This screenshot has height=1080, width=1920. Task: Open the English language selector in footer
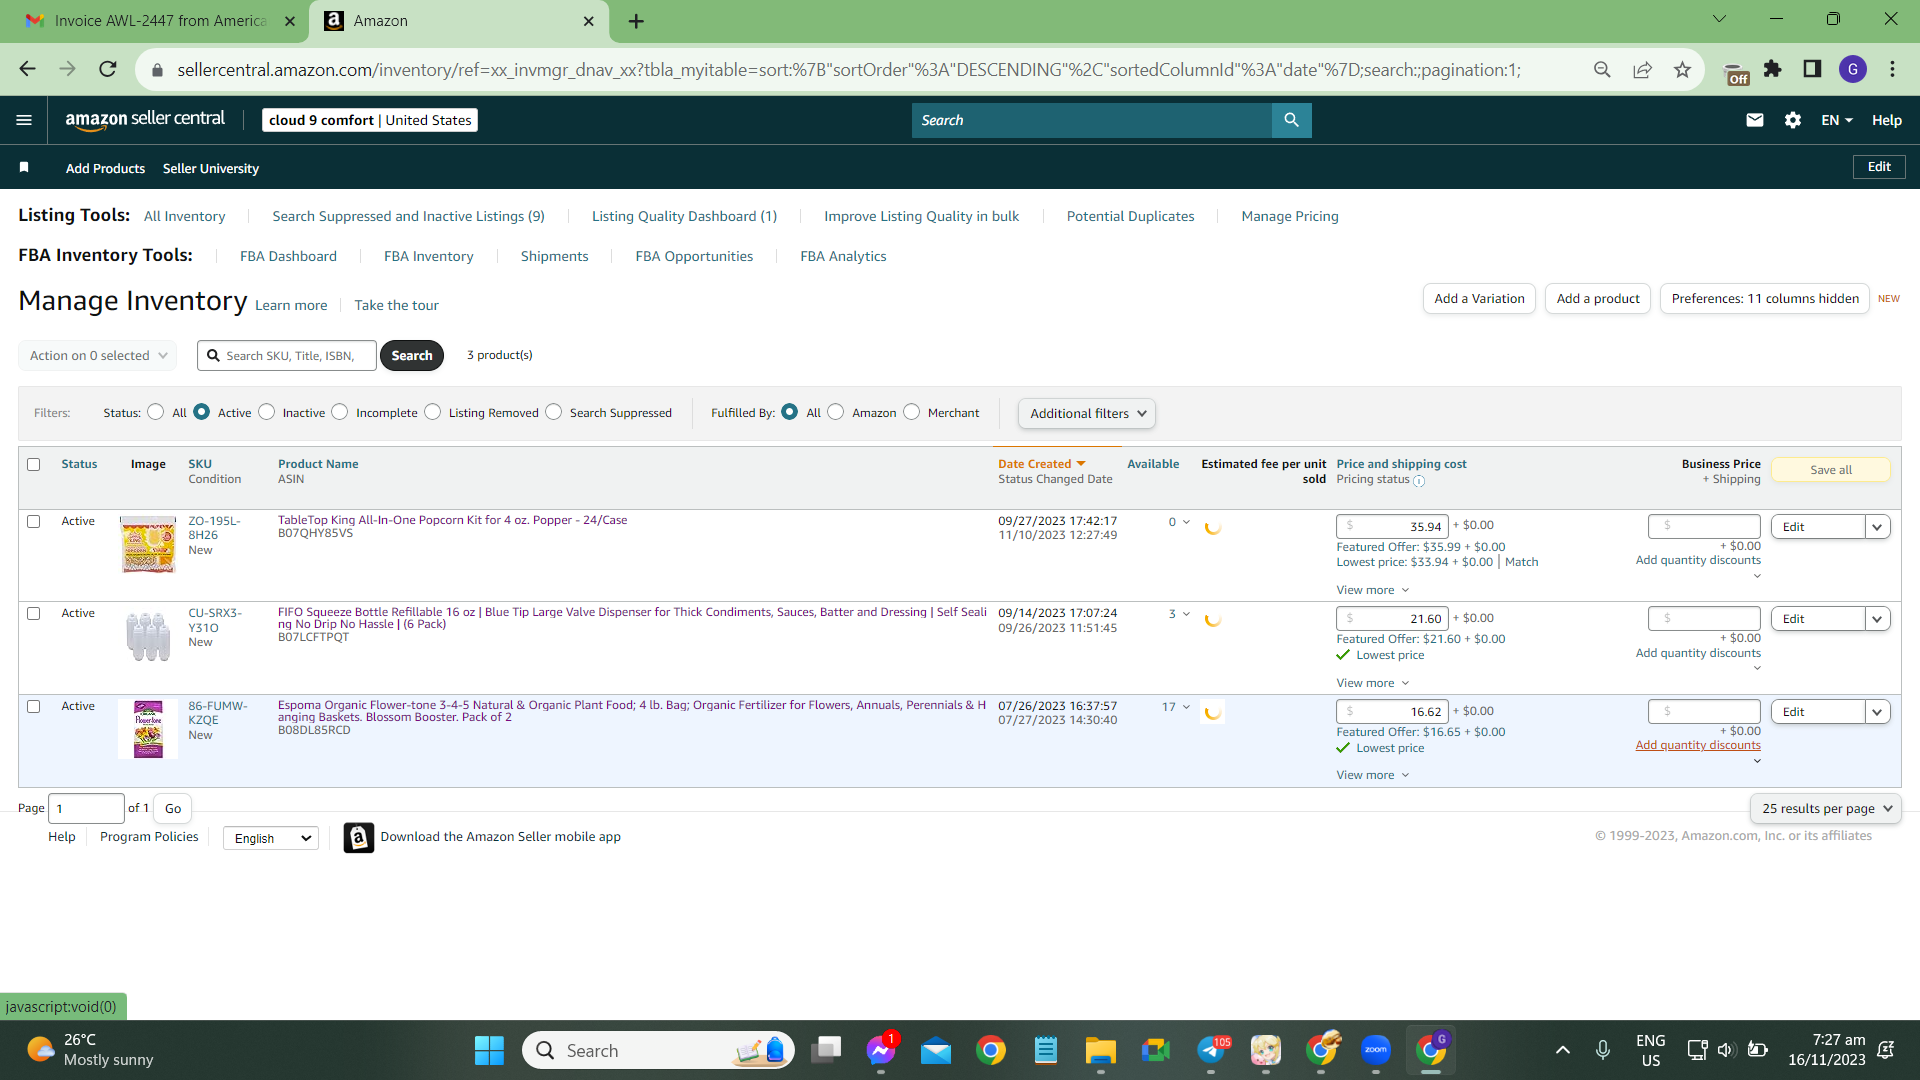[x=271, y=838]
